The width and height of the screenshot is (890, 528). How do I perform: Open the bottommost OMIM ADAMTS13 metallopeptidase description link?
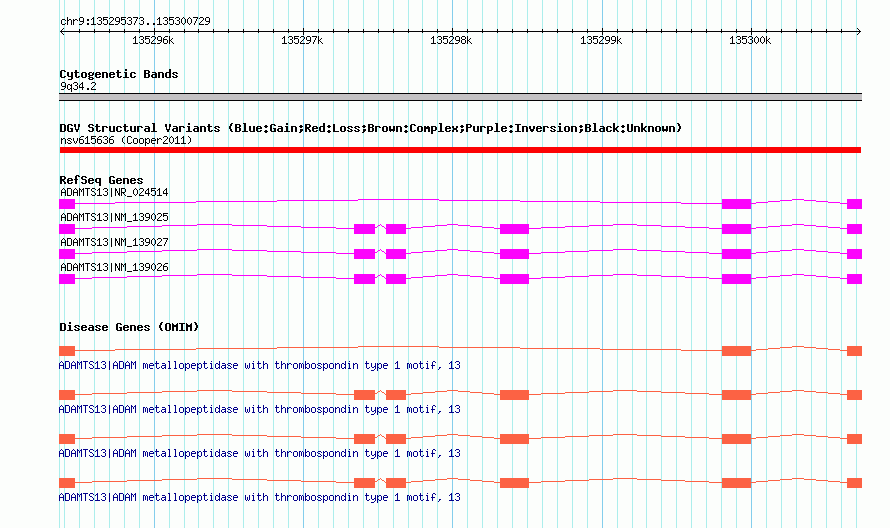[259, 497]
